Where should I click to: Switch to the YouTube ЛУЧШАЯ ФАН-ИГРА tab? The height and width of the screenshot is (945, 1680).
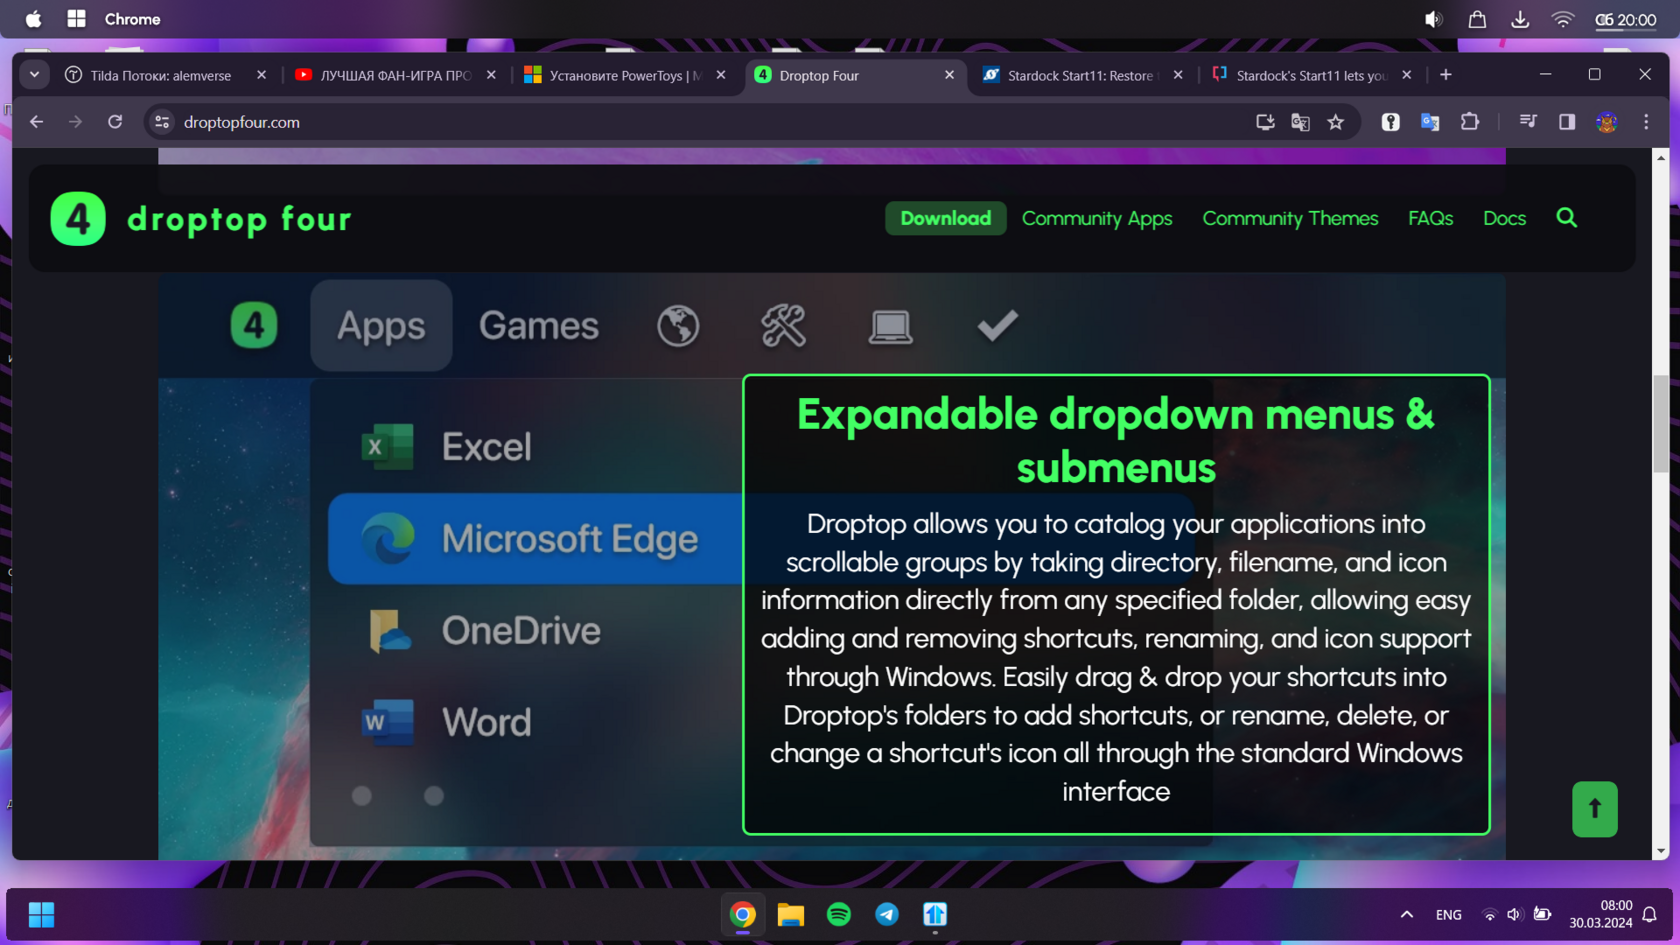coord(395,75)
